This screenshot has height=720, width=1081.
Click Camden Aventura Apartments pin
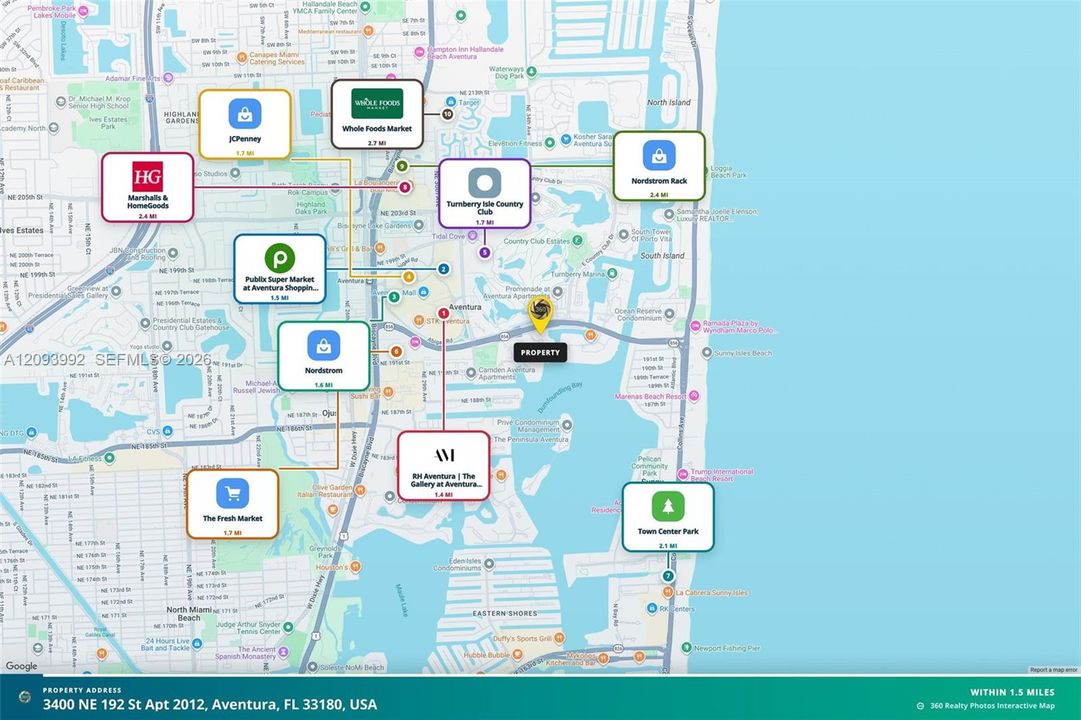[471, 372]
